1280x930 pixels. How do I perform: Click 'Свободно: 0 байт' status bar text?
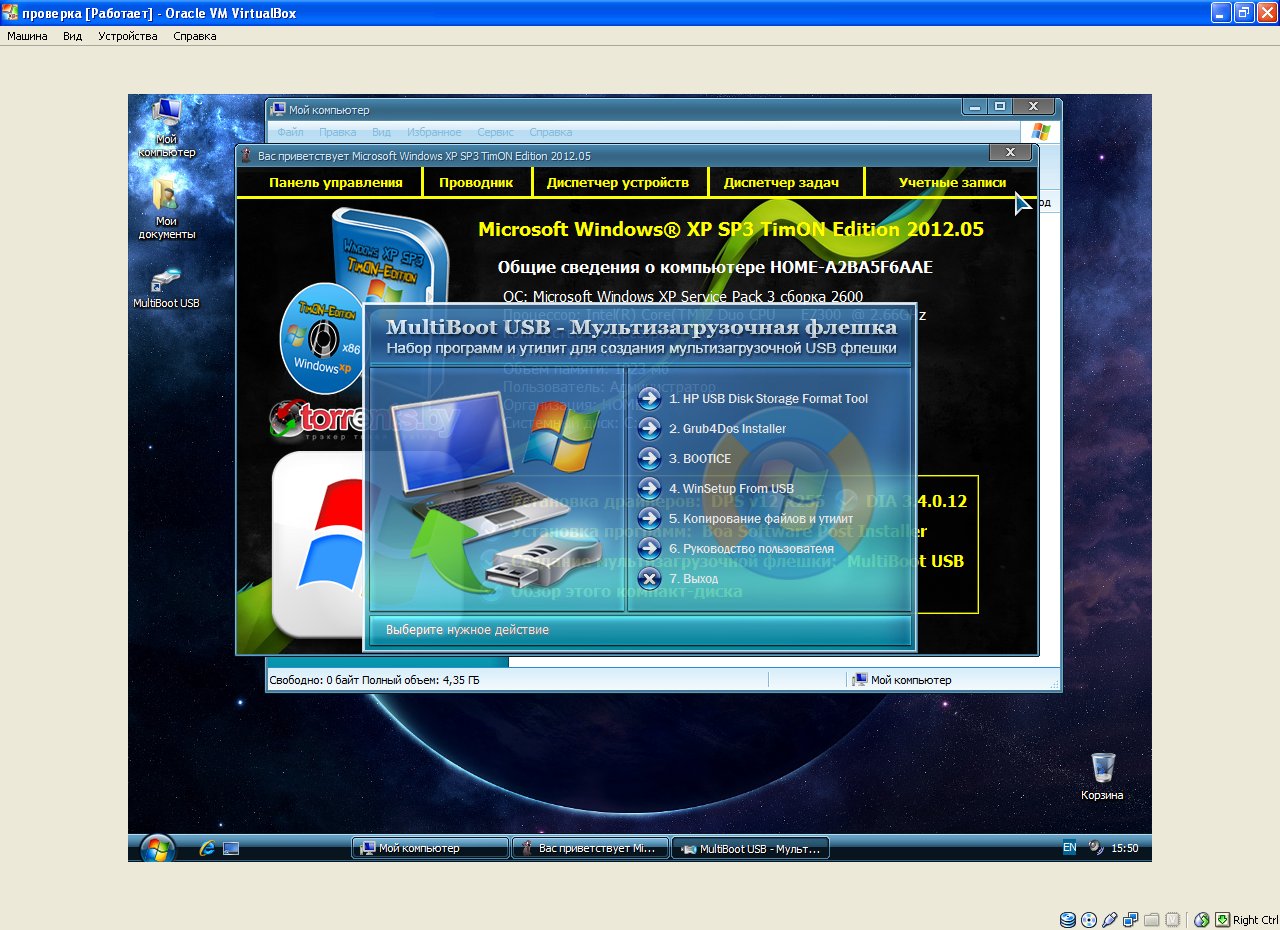click(x=312, y=680)
